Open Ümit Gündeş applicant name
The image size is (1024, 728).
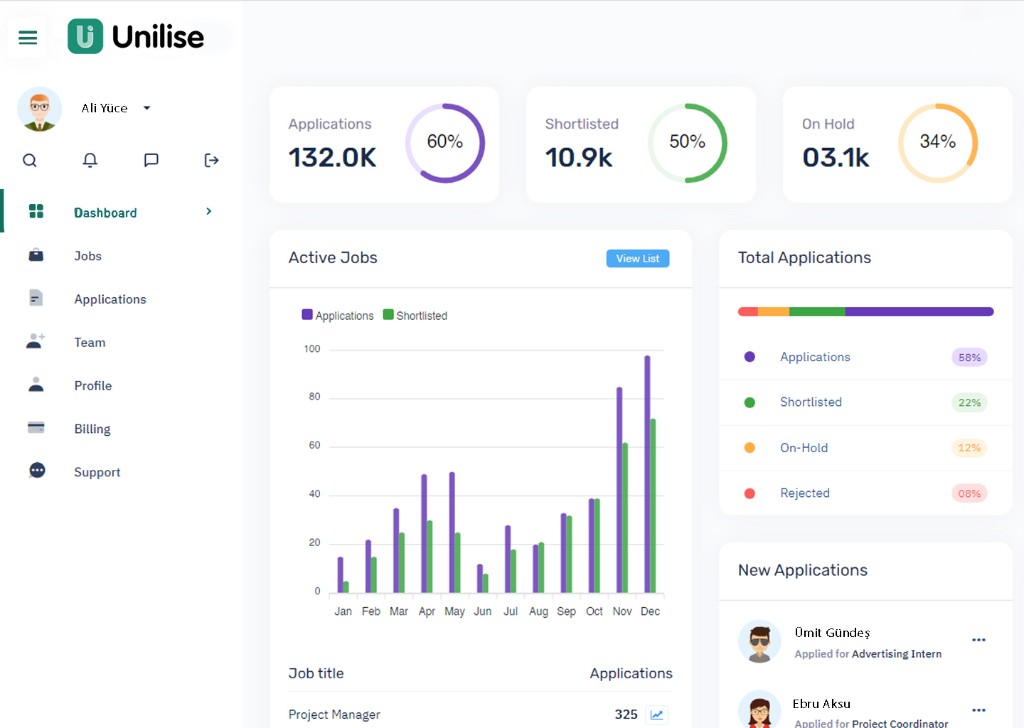[x=832, y=633]
